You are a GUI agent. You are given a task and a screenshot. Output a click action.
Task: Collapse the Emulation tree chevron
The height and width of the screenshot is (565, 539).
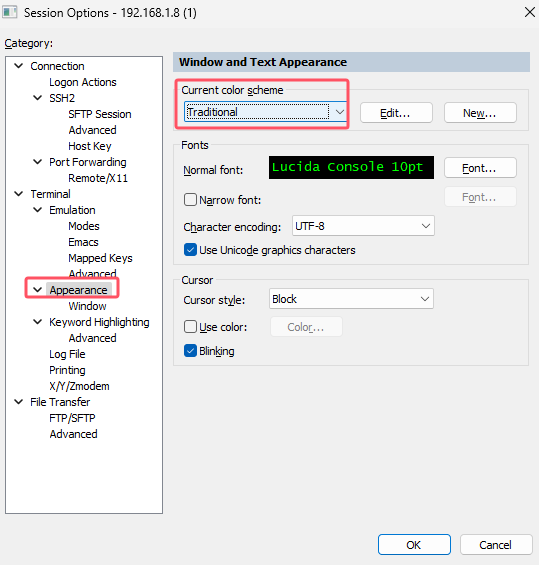pos(37,210)
